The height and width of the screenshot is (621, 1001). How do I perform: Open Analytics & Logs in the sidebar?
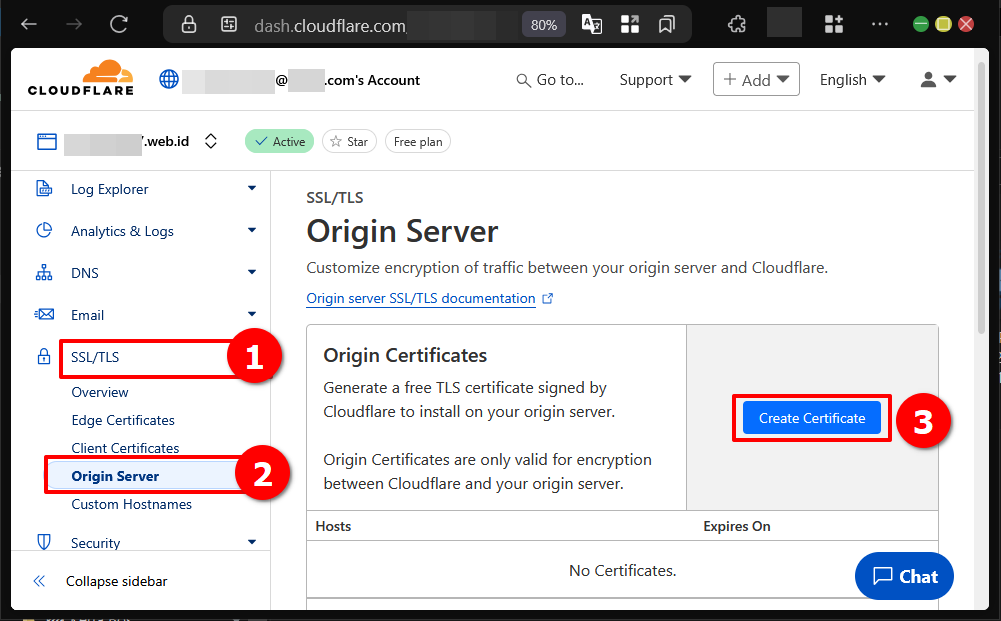[x=122, y=231]
